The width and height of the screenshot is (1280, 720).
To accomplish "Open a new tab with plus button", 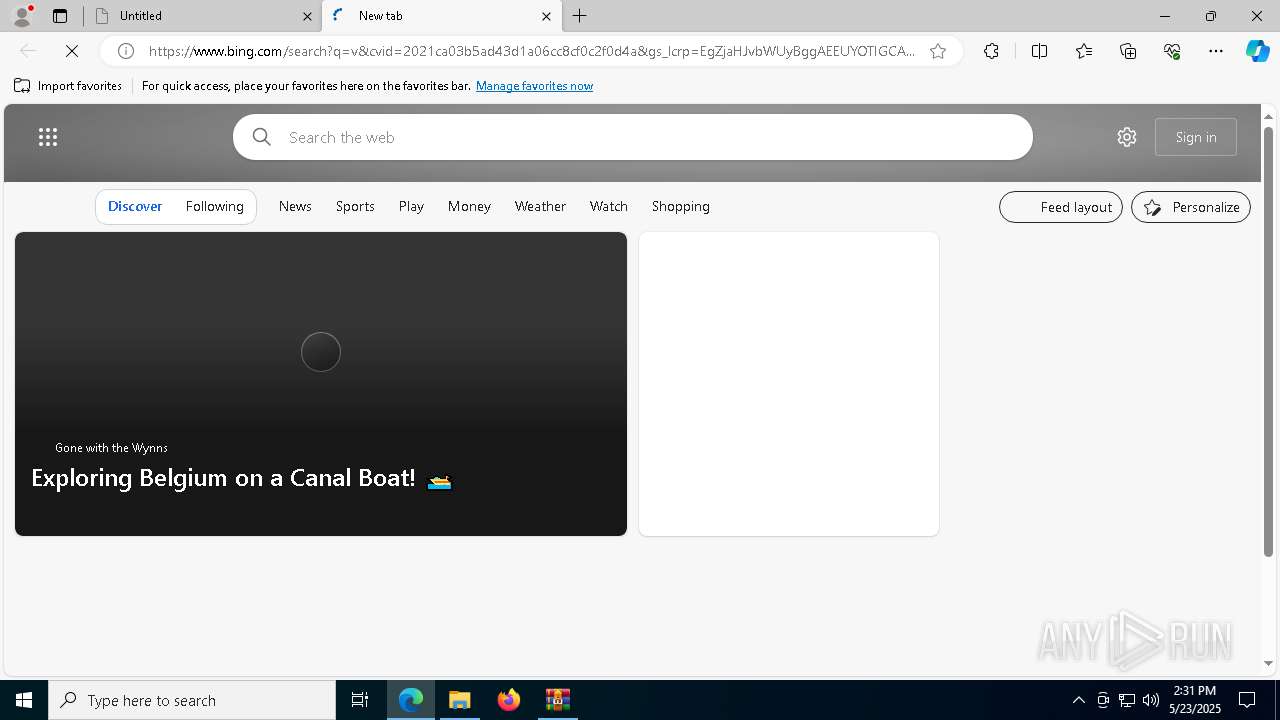I will pyautogui.click(x=580, y=16).
